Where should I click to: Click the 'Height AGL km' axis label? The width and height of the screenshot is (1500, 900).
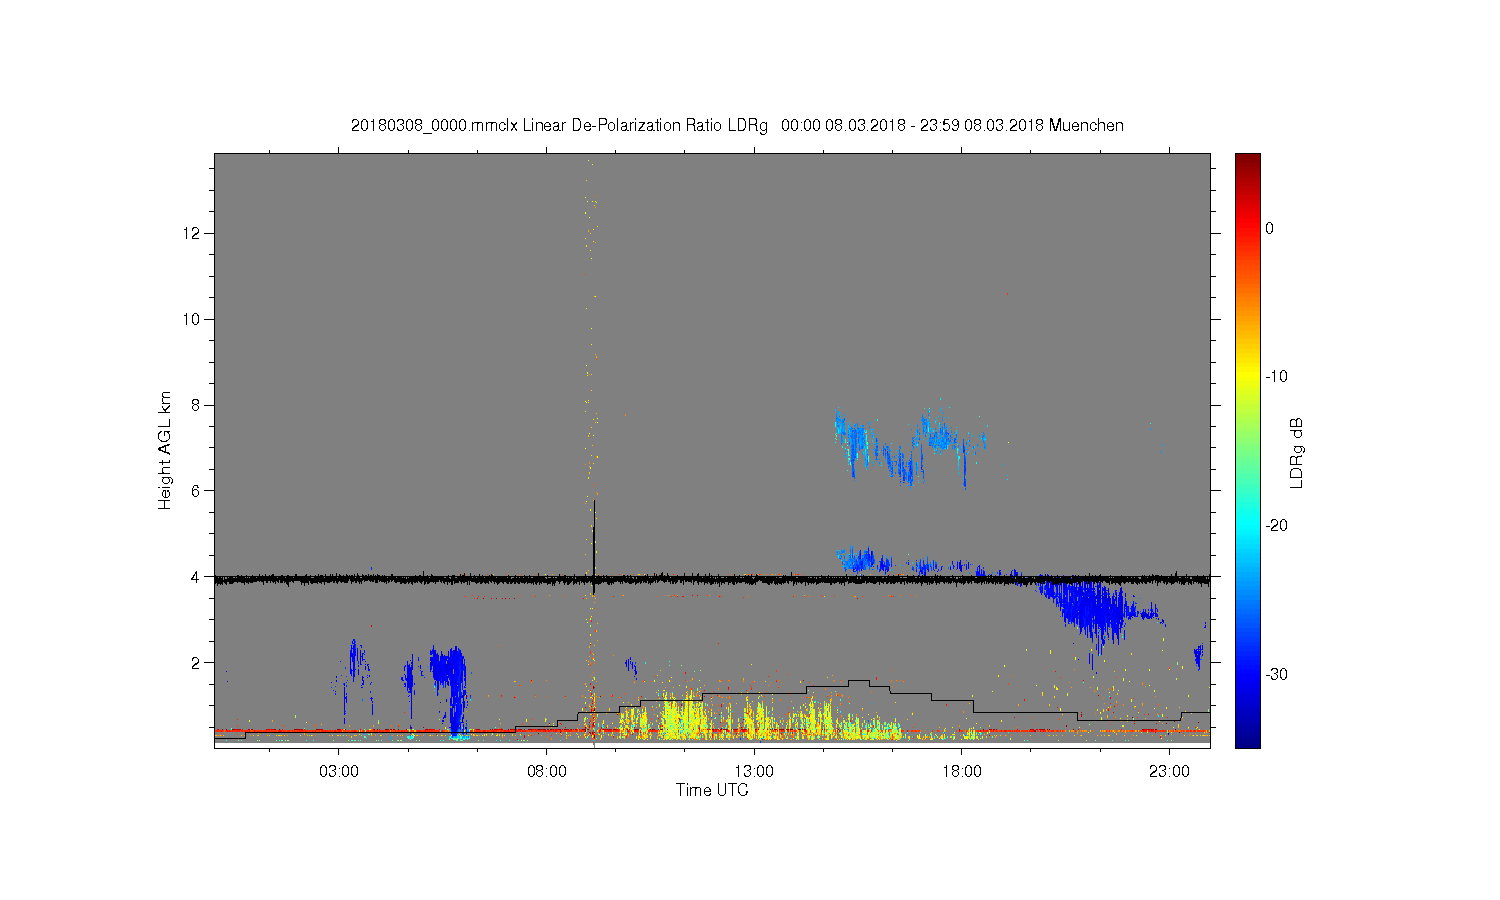[165, 450]
